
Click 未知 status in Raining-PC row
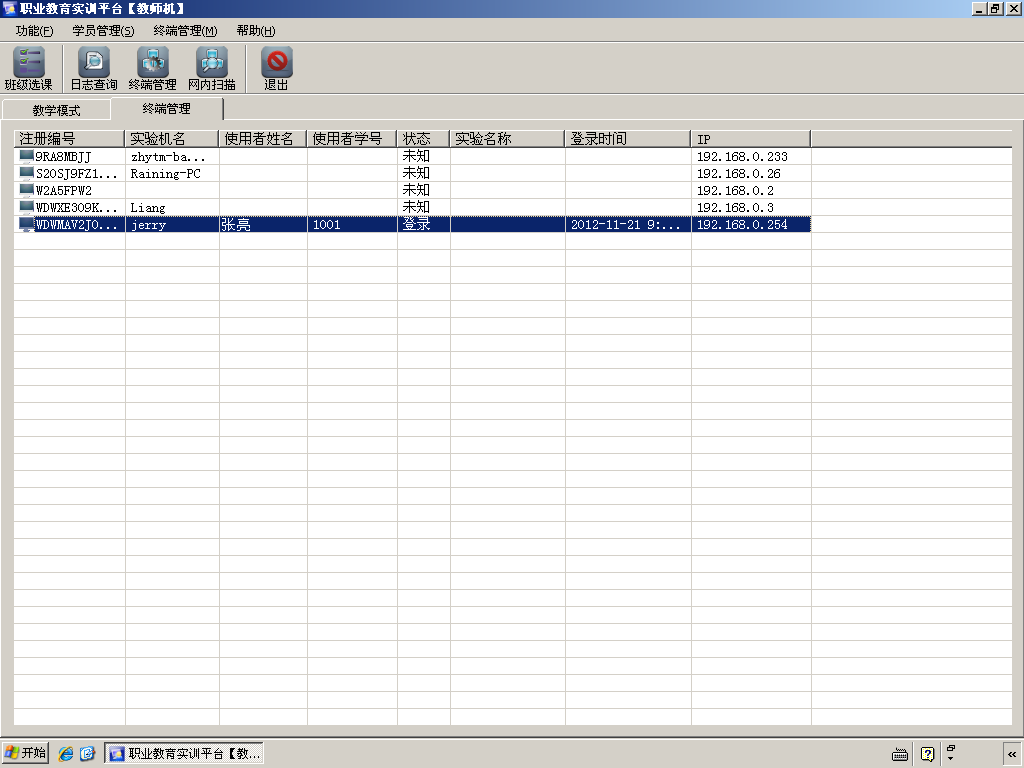416,173
